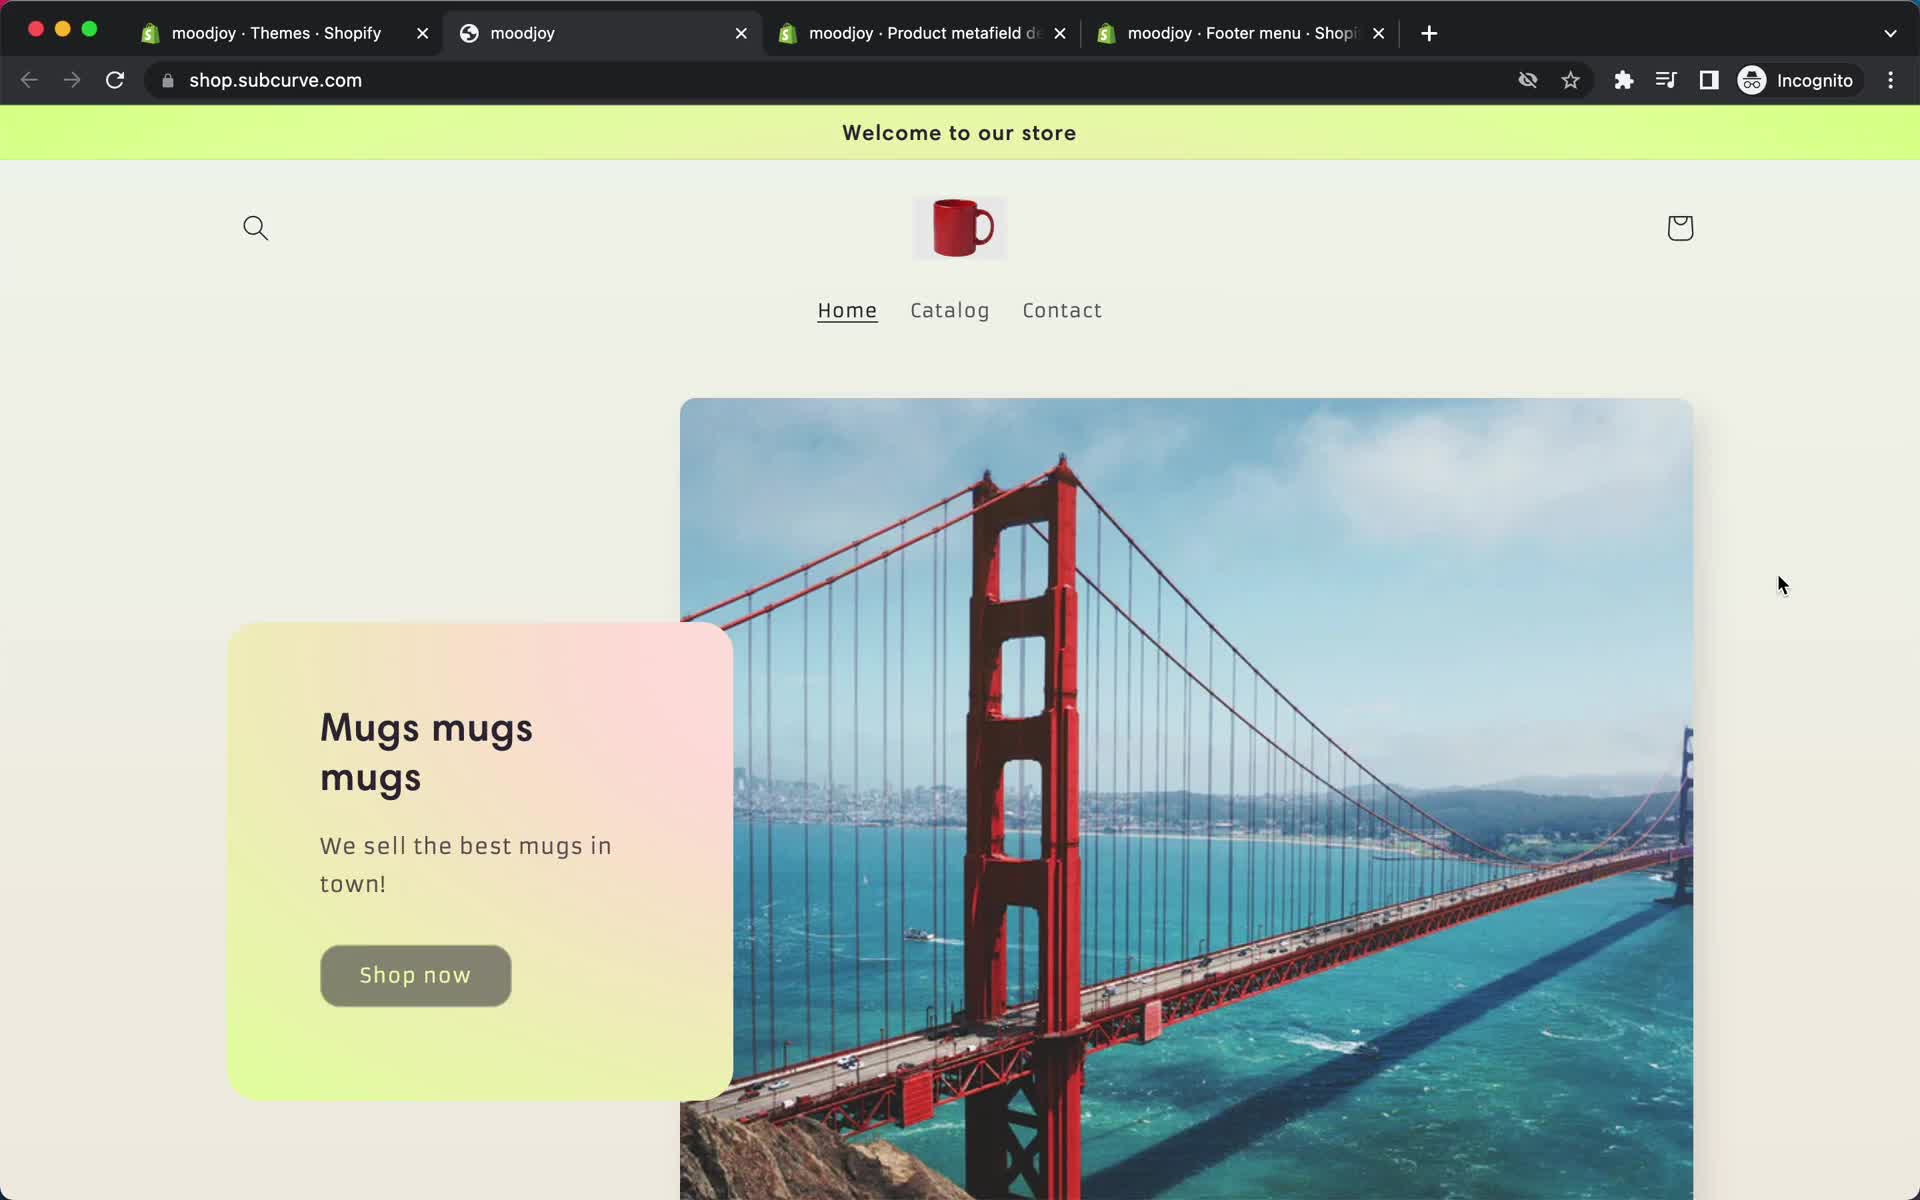Open the new tab button

[1429, 33]
